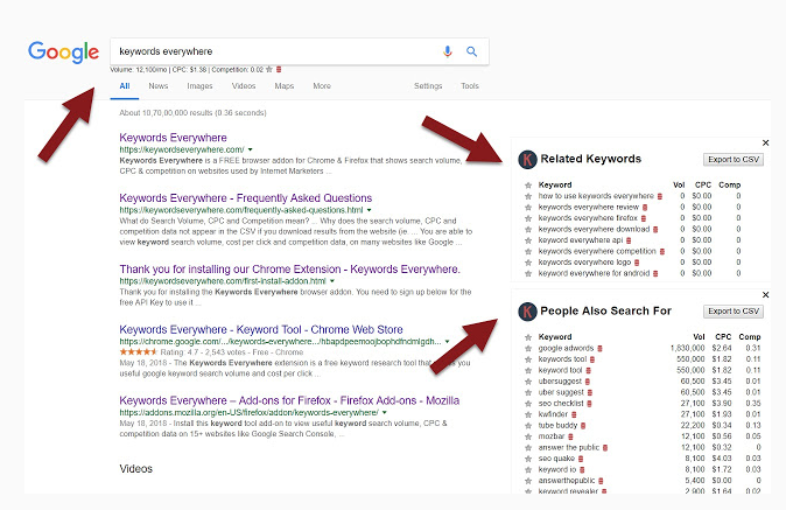Star the 'mozbar' keyword
Screen dimensions: 786x510
tap(528, 437)
